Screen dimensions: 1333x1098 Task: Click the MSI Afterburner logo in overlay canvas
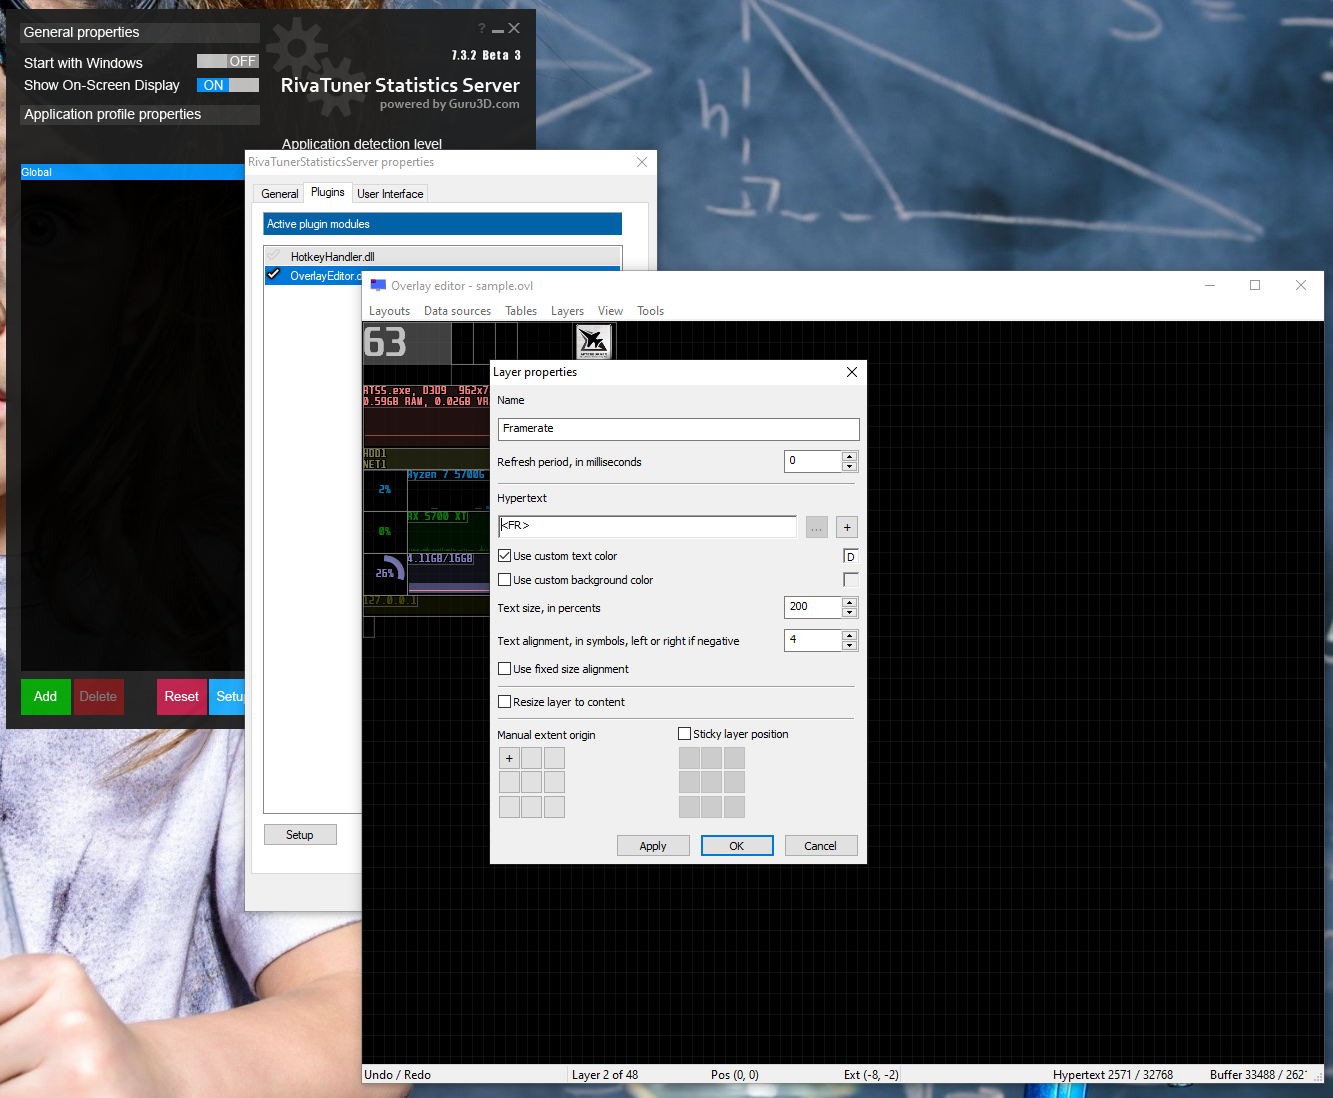pyautogui.click(x=593, y=341)
